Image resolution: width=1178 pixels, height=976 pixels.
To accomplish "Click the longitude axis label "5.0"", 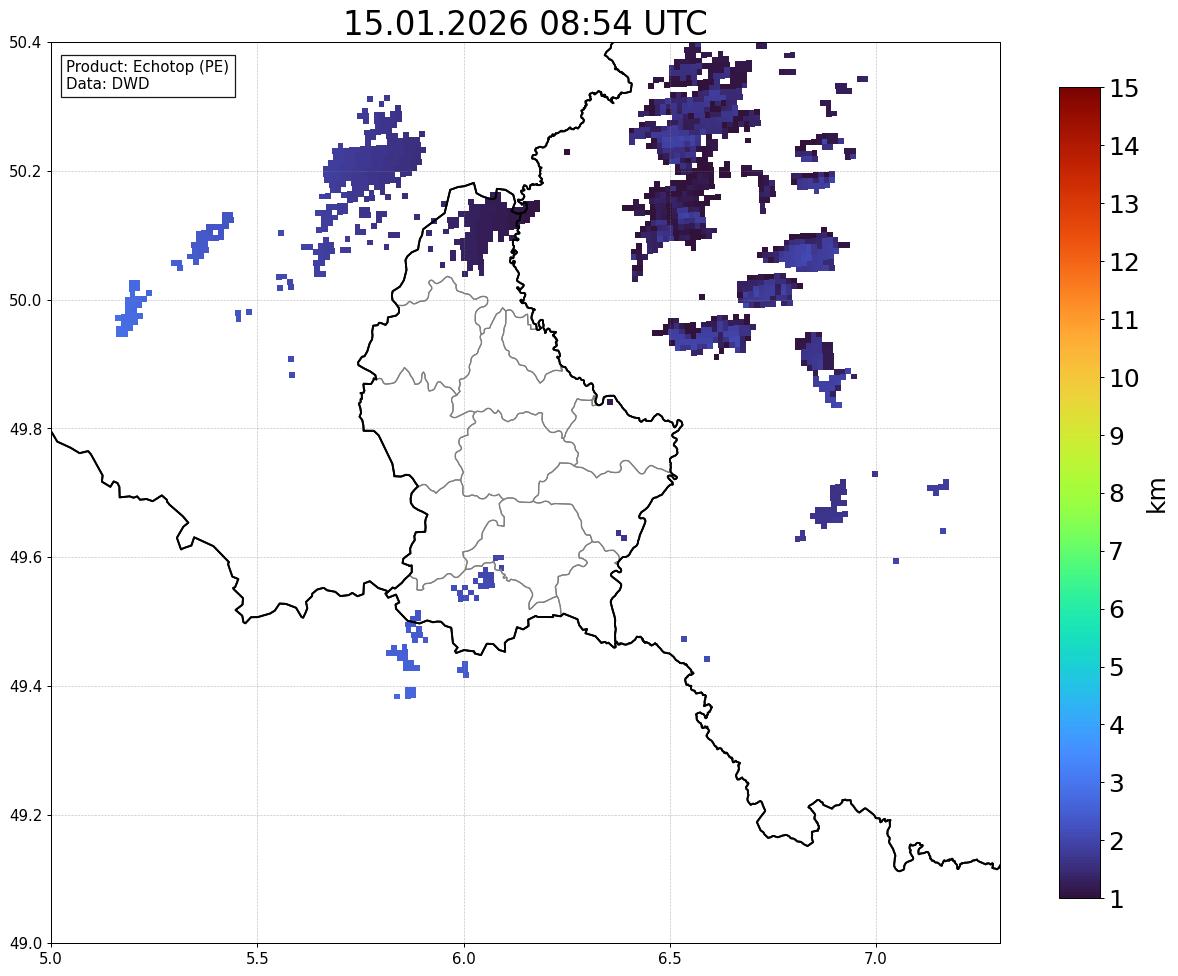I will point(51,959).
